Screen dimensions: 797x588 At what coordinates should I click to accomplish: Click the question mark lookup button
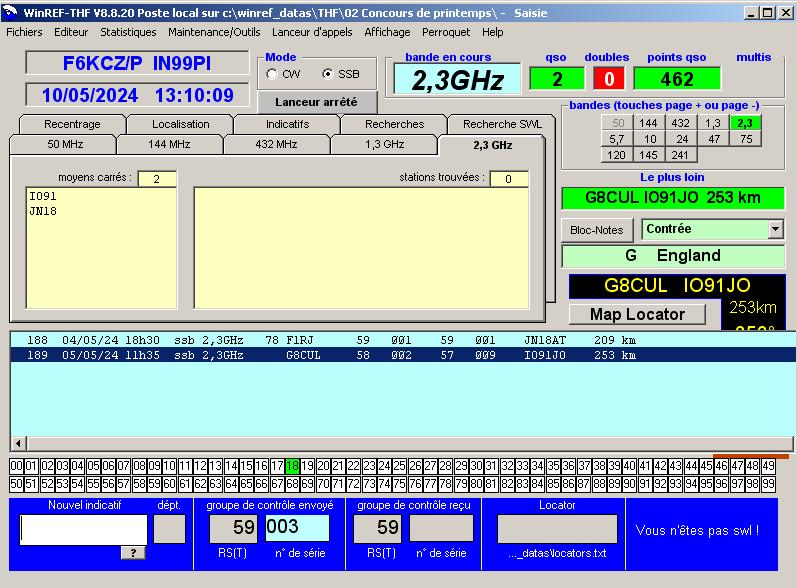133,552
